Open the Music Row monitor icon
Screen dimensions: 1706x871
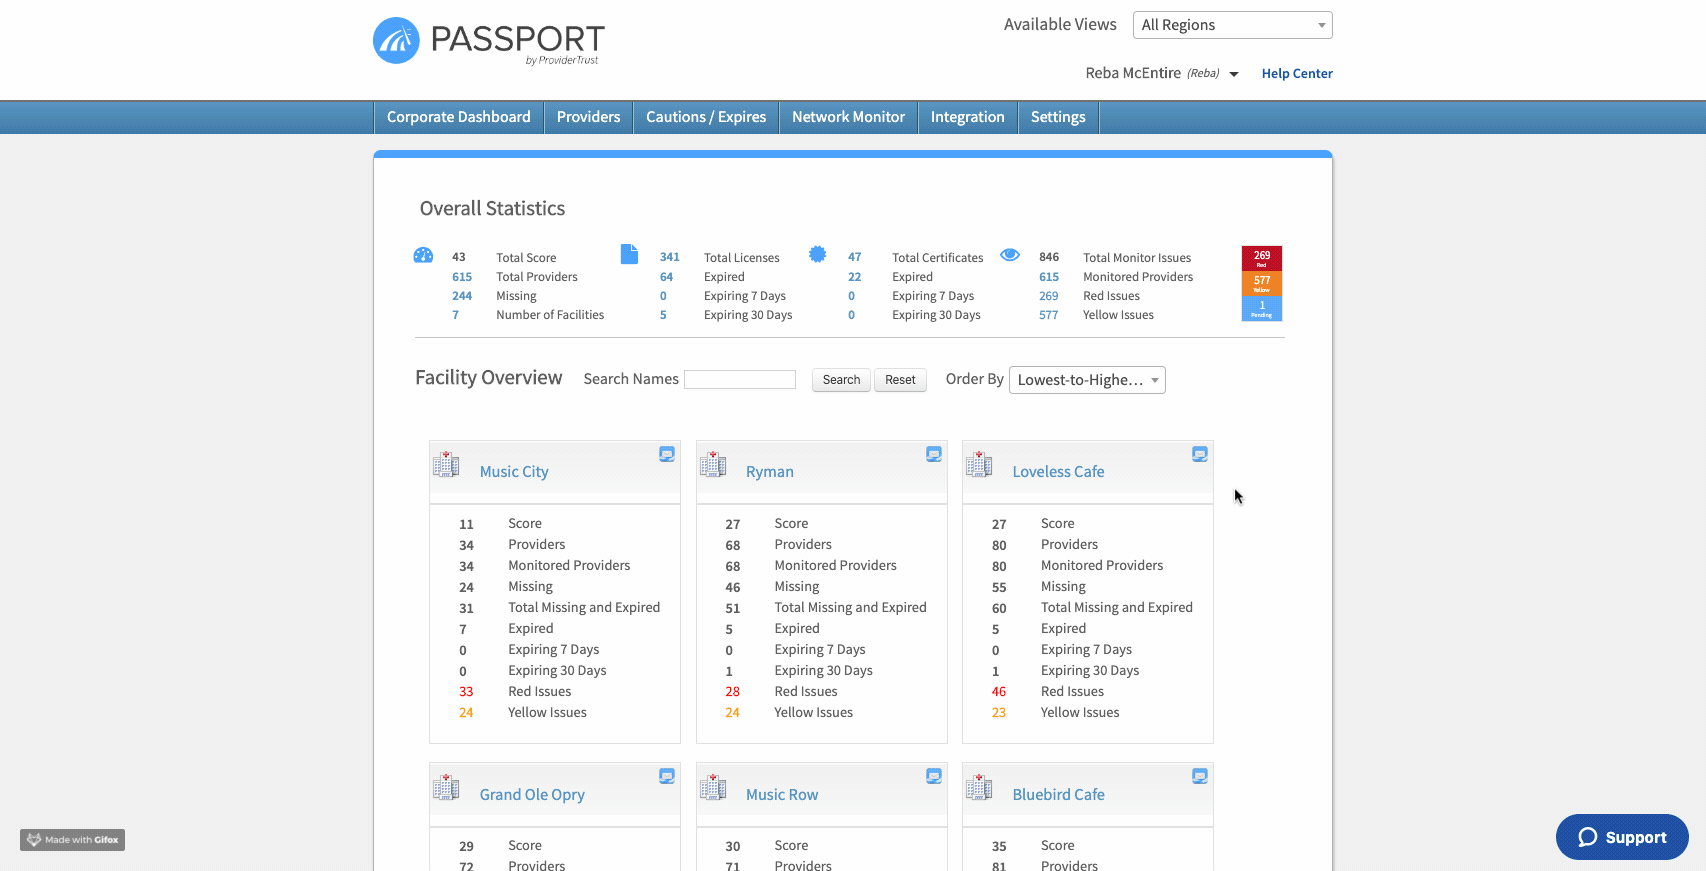click(x=934, y=776)
